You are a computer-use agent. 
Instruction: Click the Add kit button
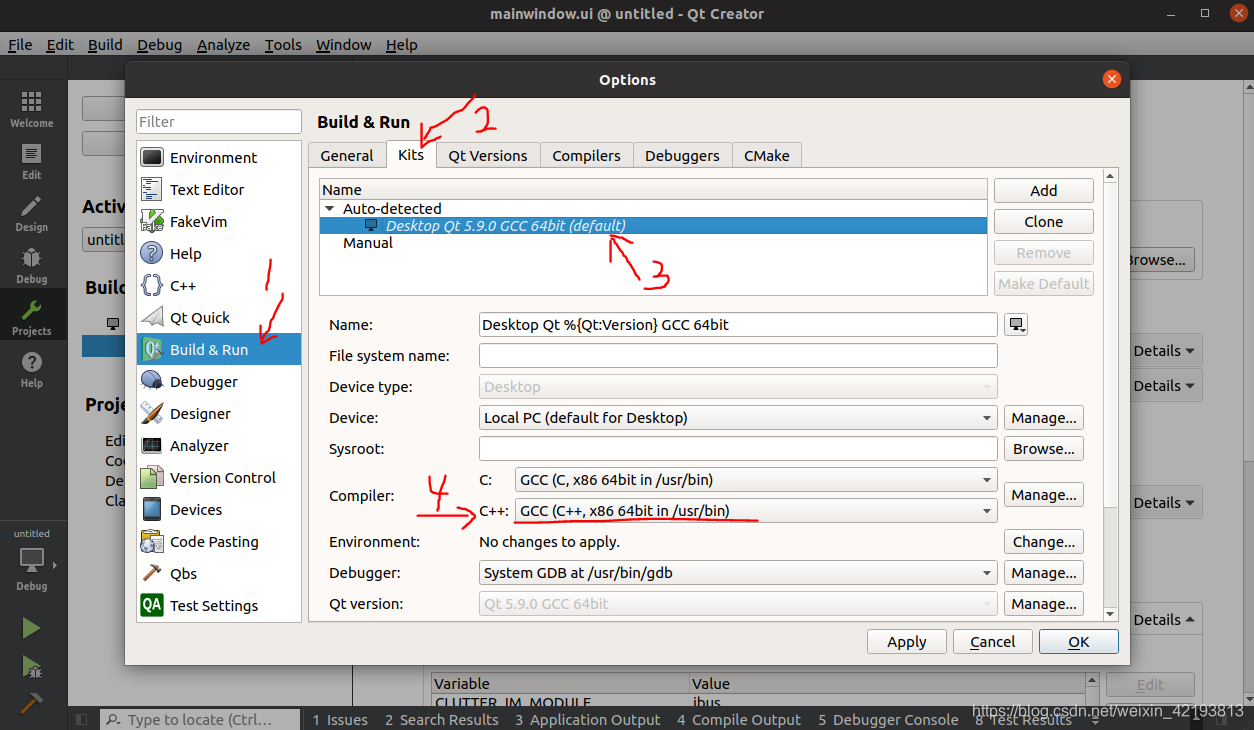coord(1043,190)
